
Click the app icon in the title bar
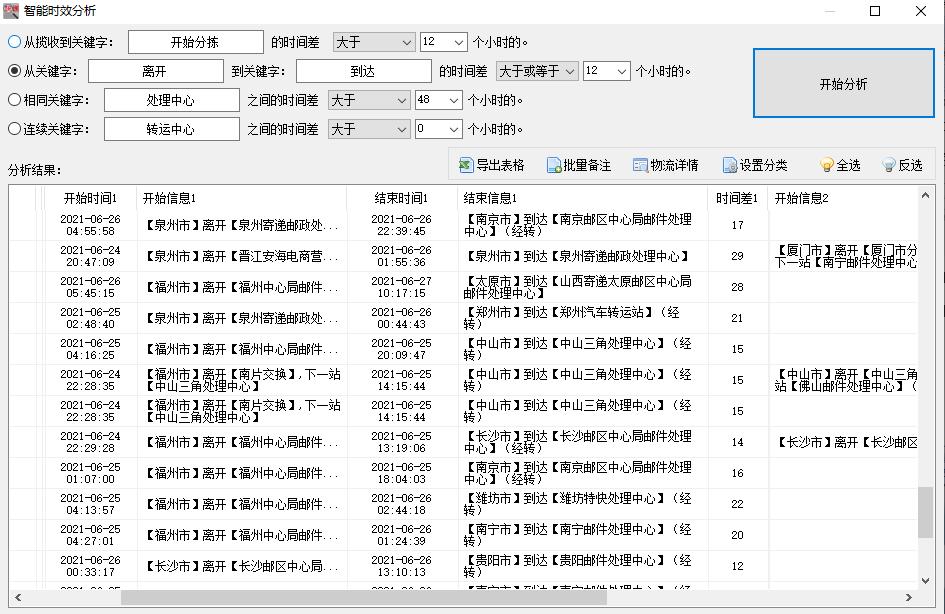coord(13,11)
